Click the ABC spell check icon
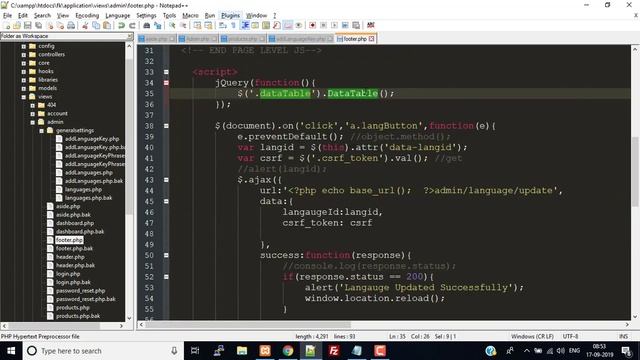Viewport: 640px width, 360px height. (371, 25)
